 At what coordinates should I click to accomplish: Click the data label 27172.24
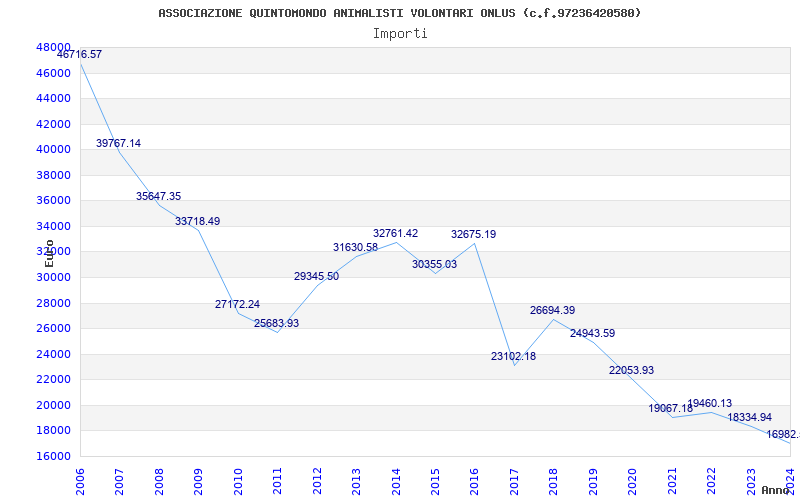click(237, 305)
